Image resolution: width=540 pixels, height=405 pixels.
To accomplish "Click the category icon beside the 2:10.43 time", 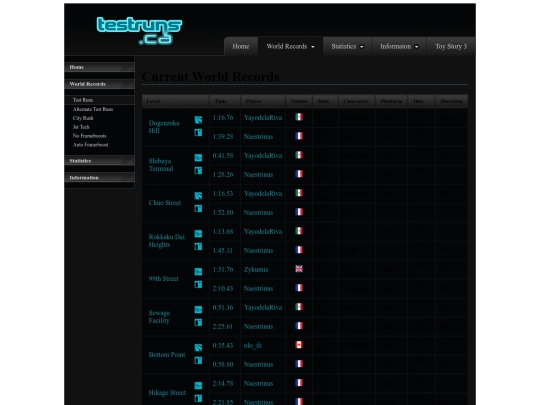I will click(198, 284).
